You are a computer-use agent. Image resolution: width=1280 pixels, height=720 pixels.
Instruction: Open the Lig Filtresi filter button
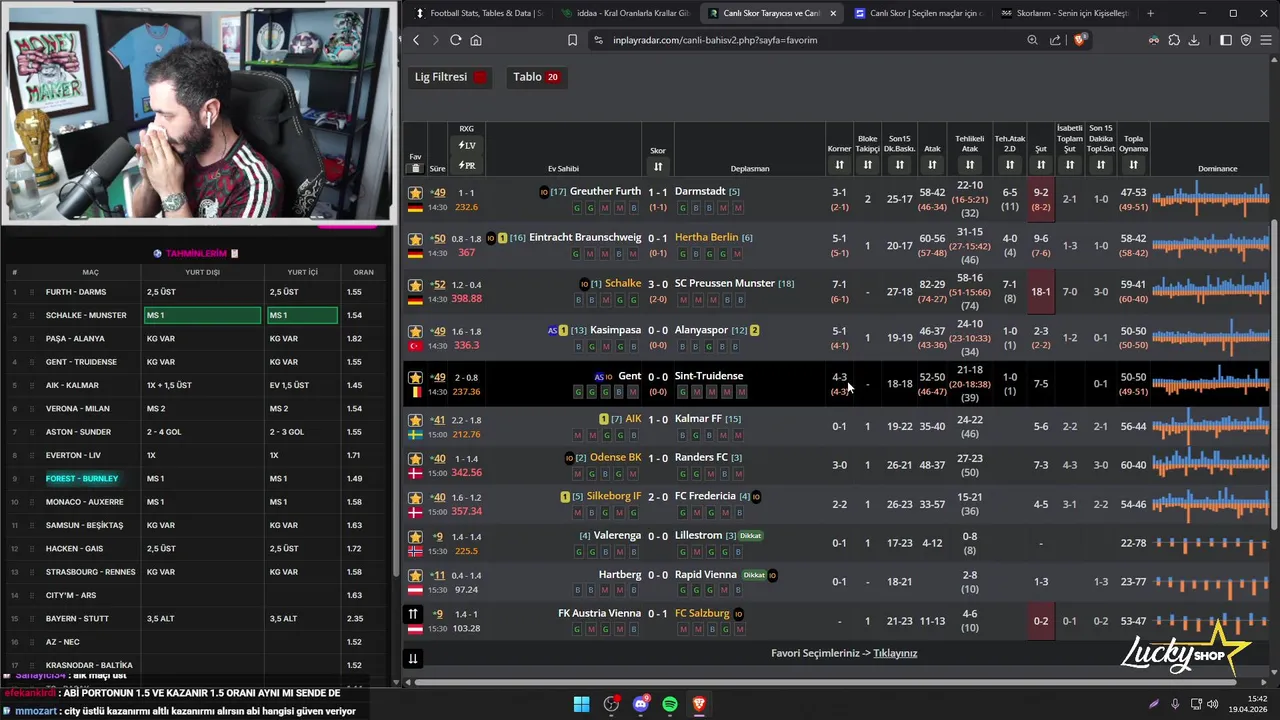tap(450, 77)
